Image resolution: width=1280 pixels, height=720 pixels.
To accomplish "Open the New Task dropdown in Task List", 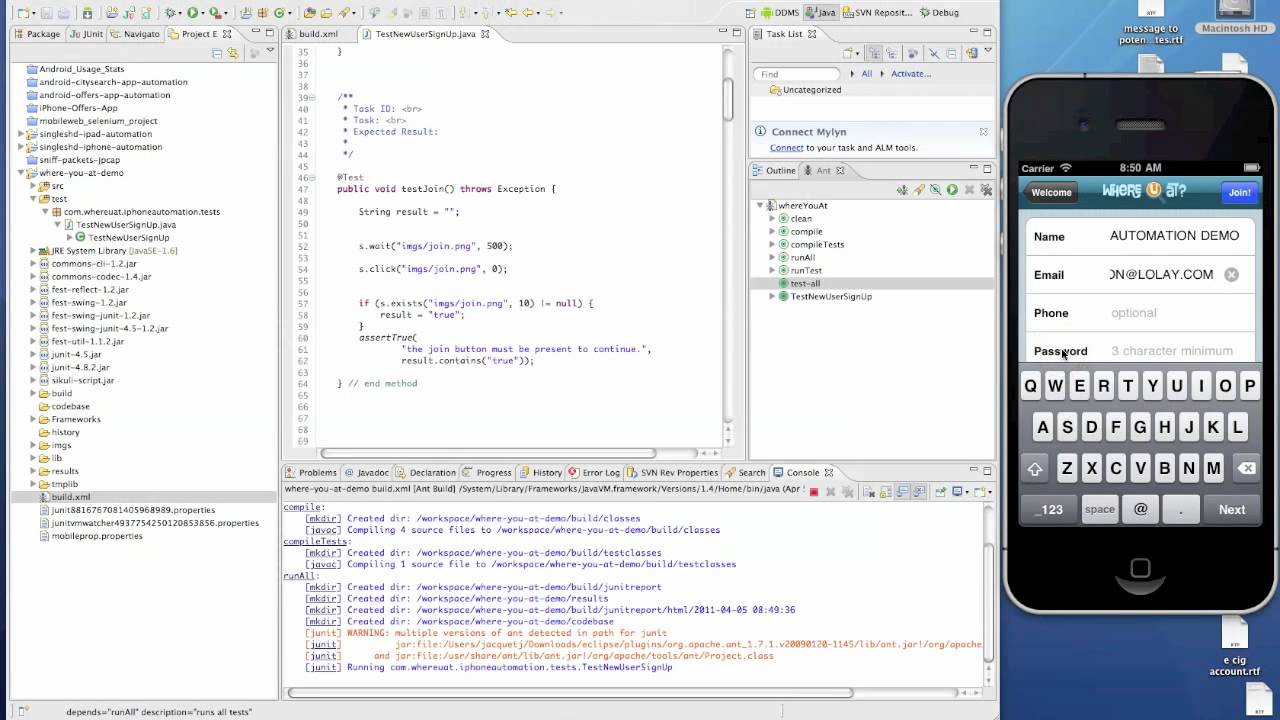I will [x=857, y=53].
